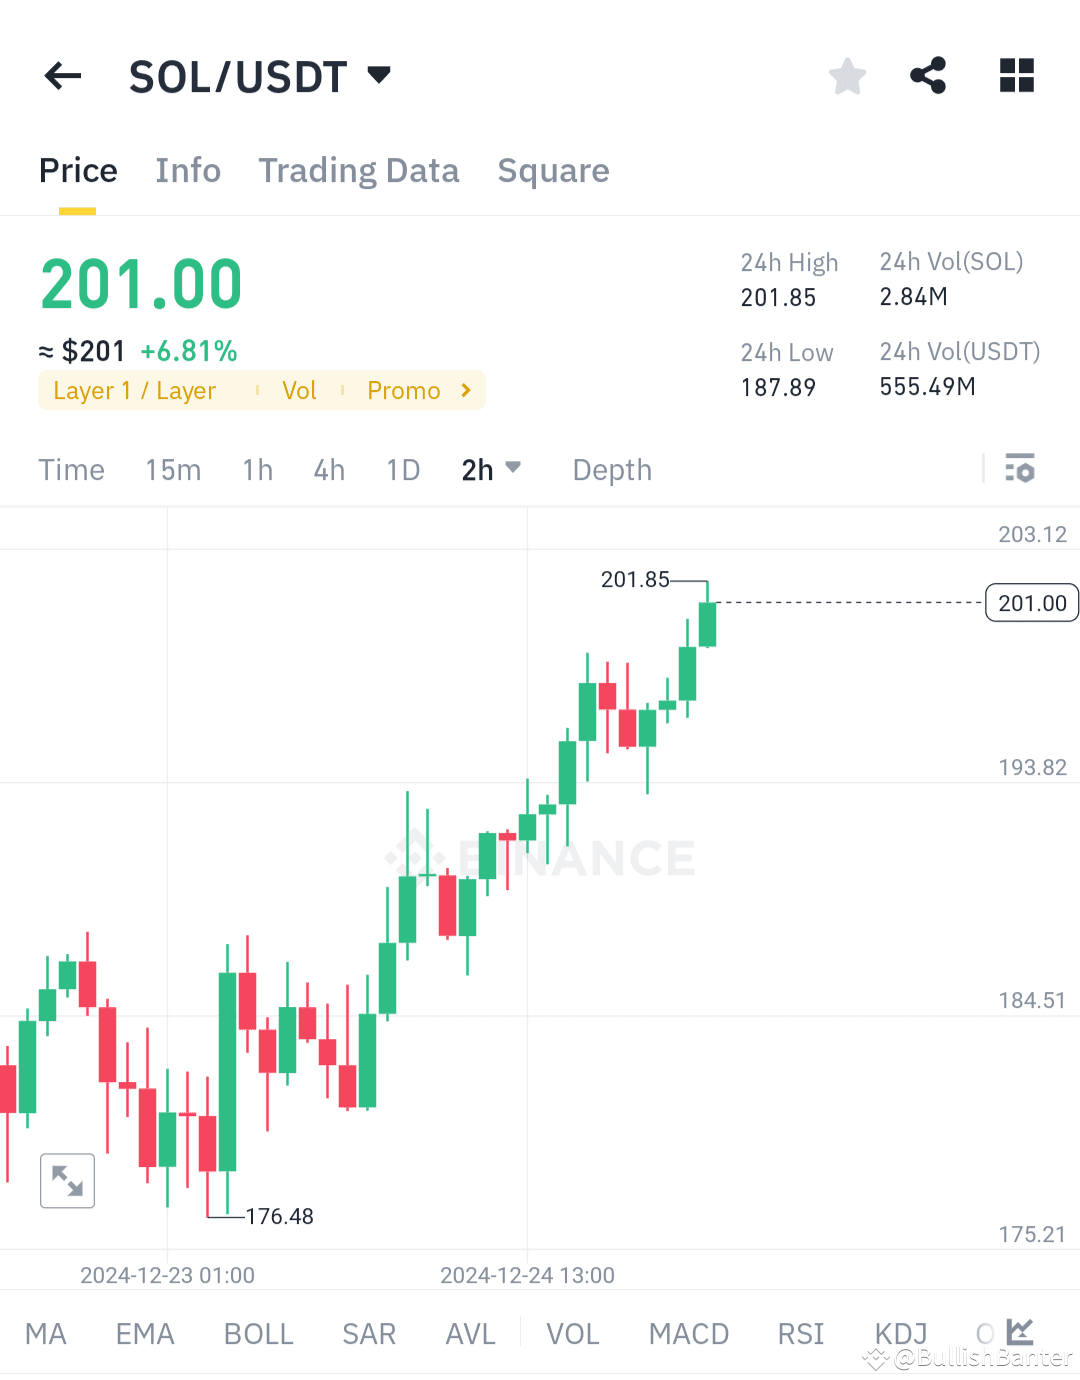Open the Info tab
The height and width of the screenshot is (1380, 1080).
[x=187, y=170]
